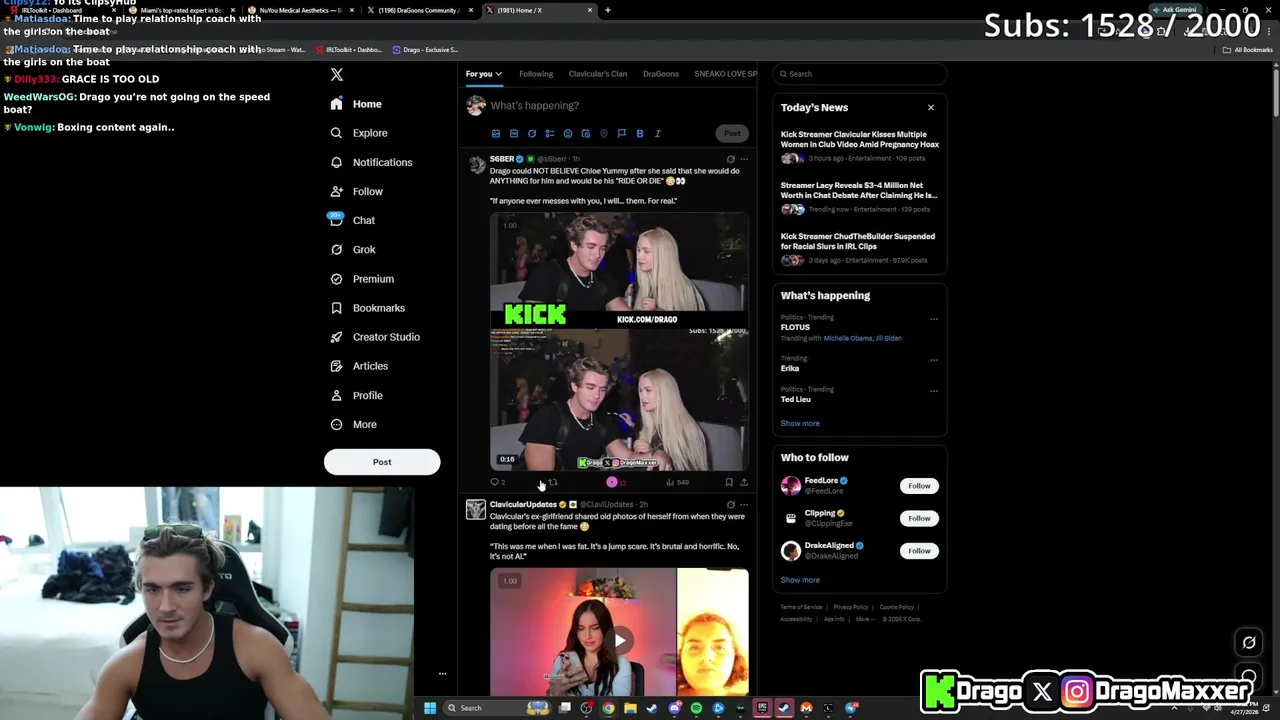Screen dimensions: 1280x720
Task: Open Grok assistant
Action: pos(353,249)
